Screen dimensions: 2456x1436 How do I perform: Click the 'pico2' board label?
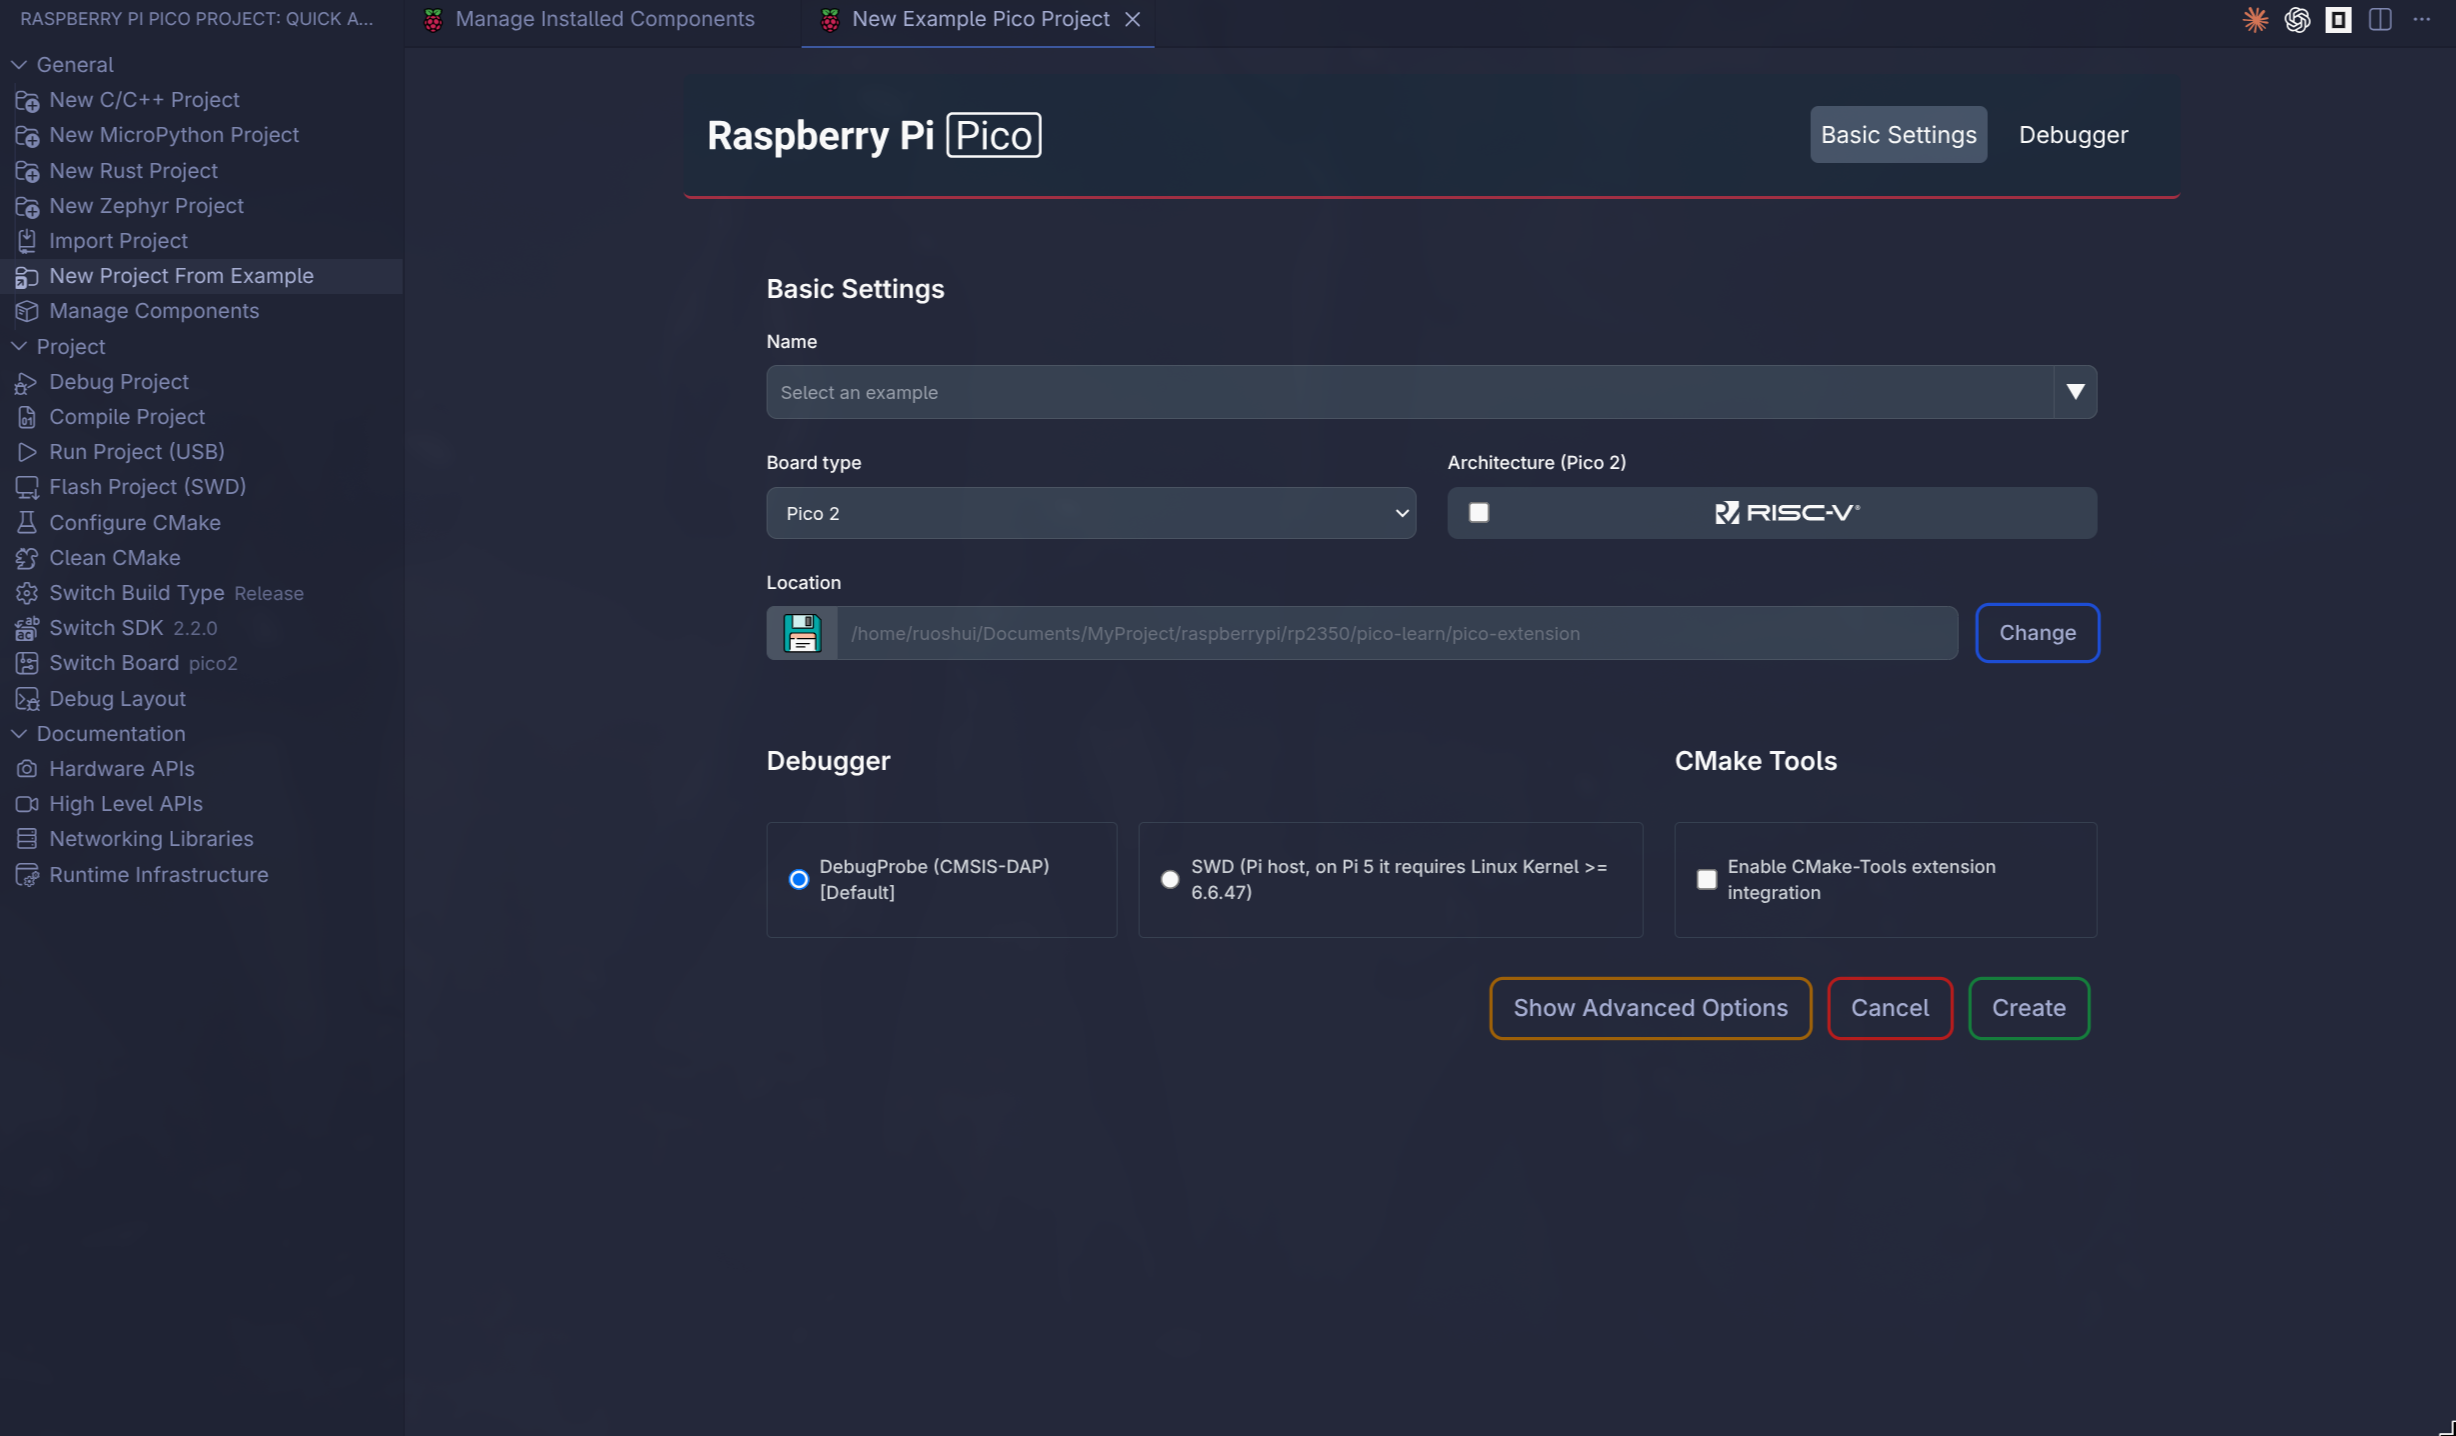click(x=213, y=664)
